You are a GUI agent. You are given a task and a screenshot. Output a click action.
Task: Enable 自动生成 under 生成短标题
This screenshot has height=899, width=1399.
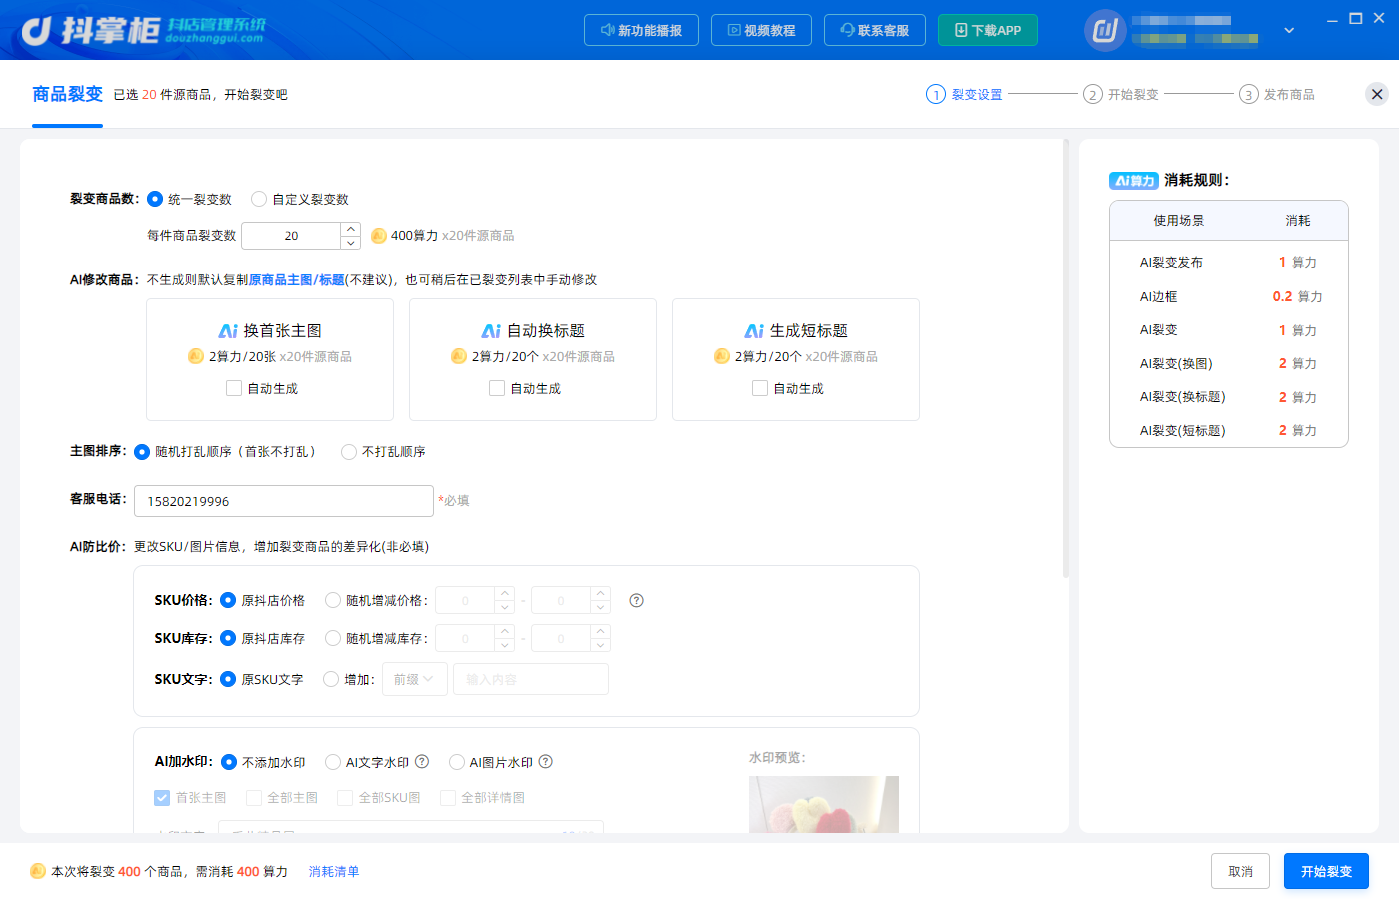point(760,388)
